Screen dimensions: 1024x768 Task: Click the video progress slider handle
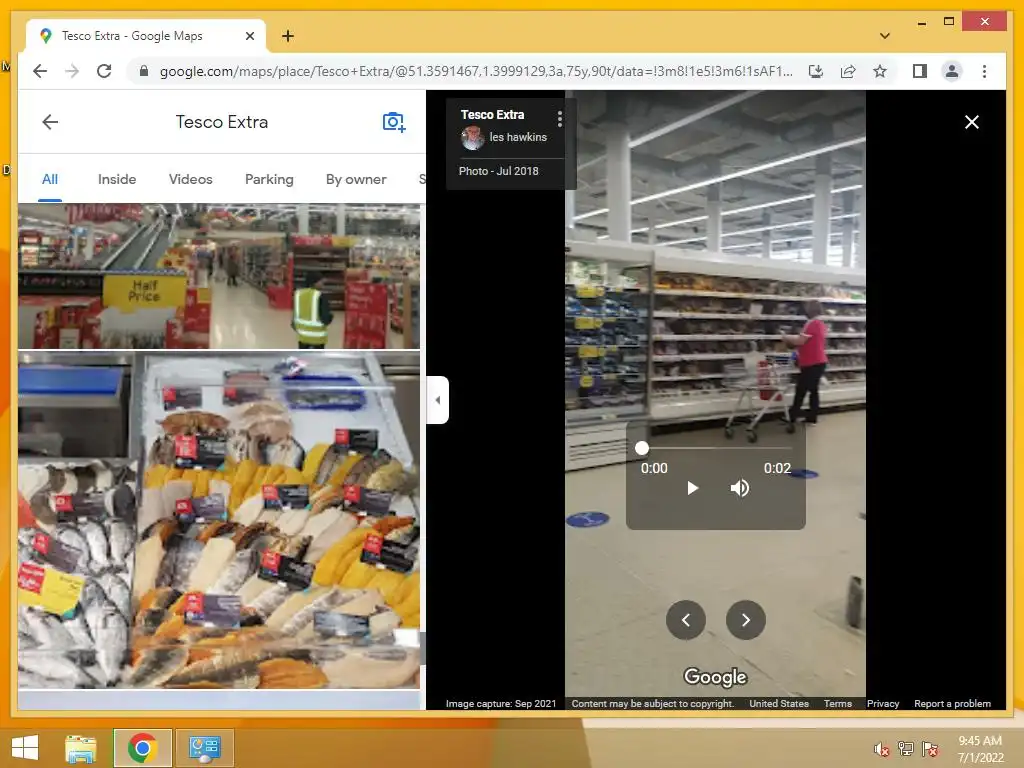(642, 448)
